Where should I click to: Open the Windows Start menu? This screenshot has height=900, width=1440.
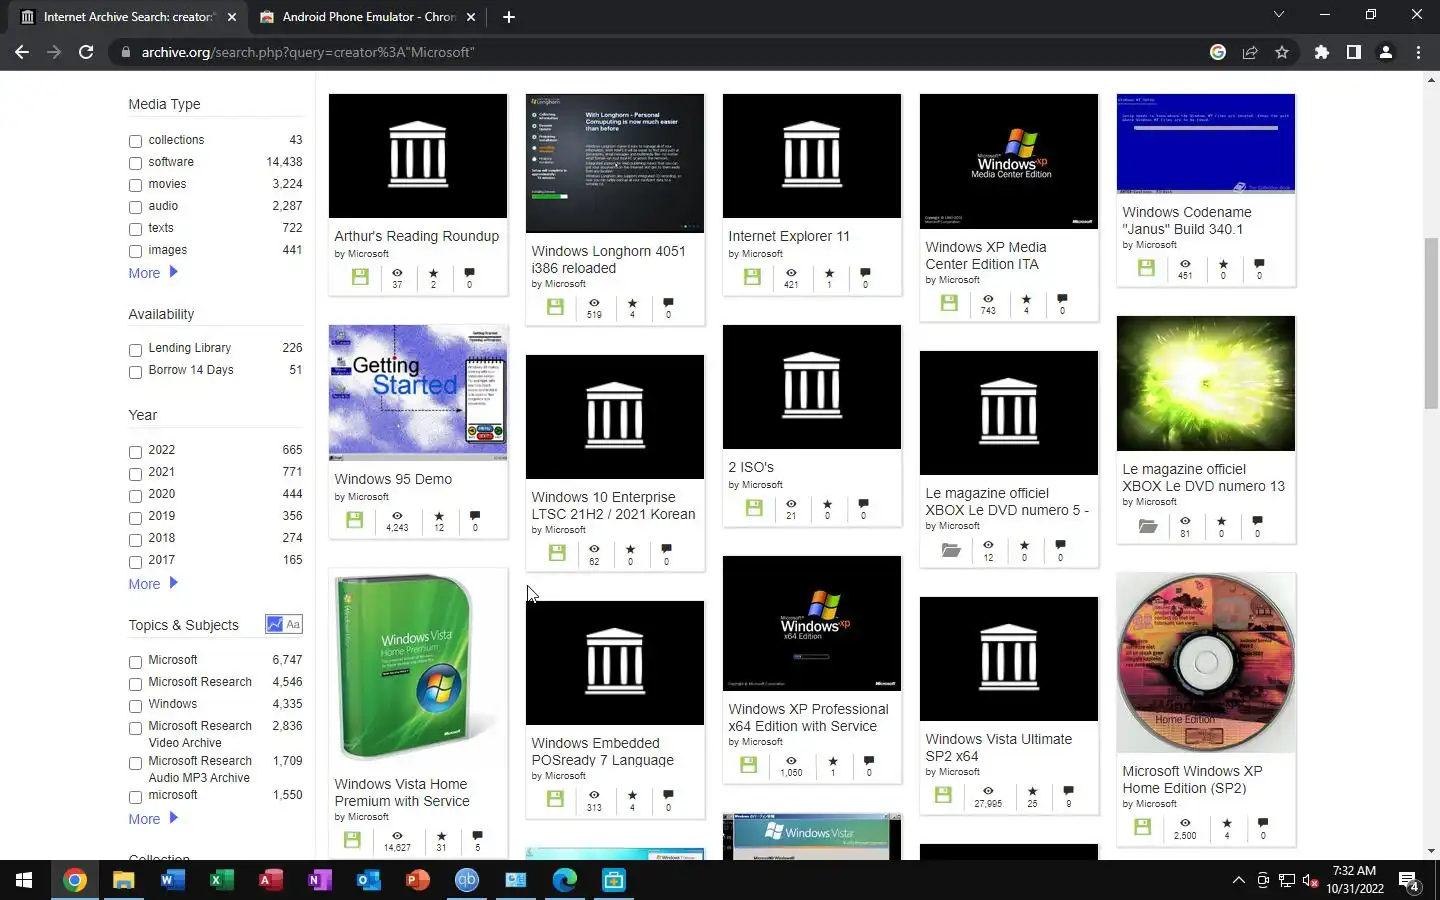click(x=24, y=880)
